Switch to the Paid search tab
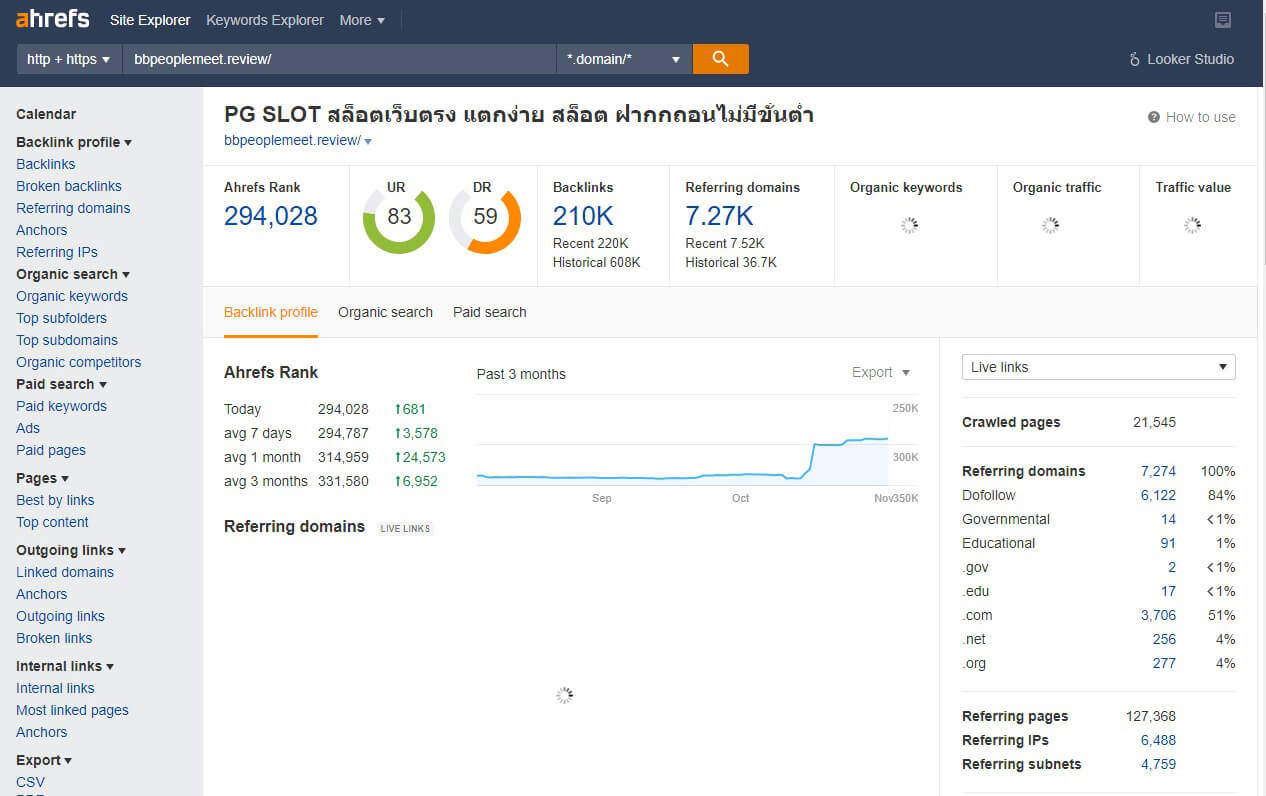The image size is (1266, 796). tap(489, 312)
